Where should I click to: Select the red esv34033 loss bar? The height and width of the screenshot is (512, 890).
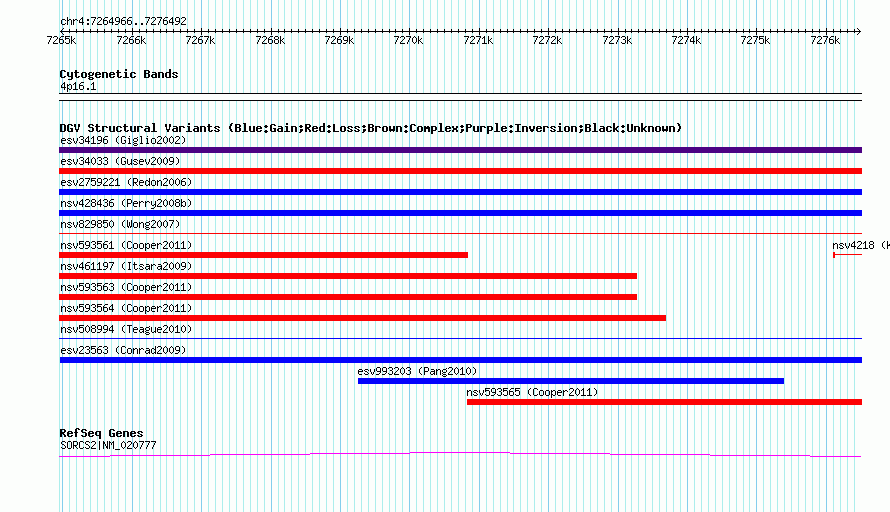[x=460, y=171]
